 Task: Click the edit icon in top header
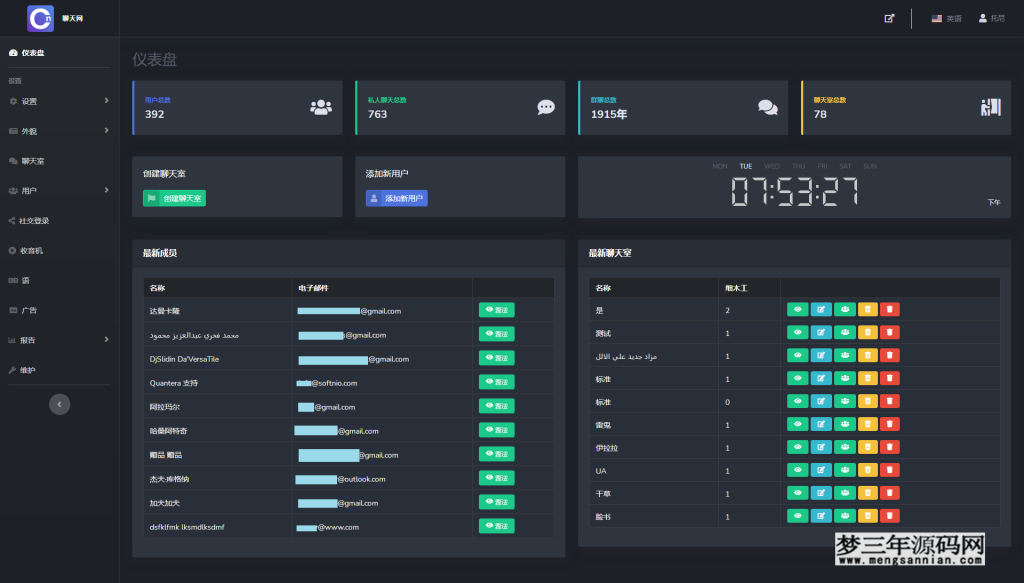pyautogui.click(x=889, y=18)
